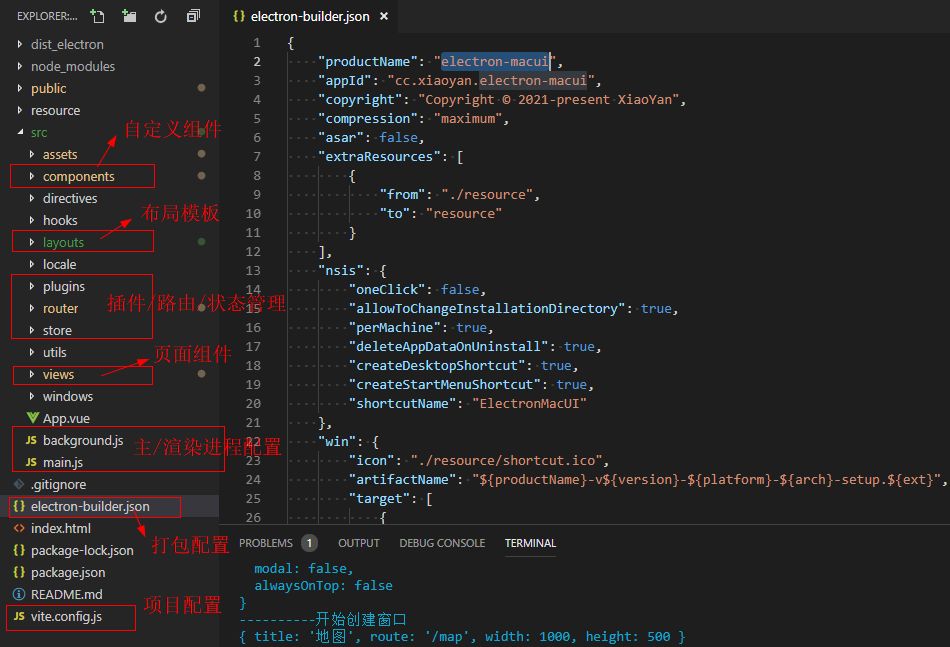The height and width of the screenshot is (647, 950).
Task: Expand the components folder
Action: point(78,176)
